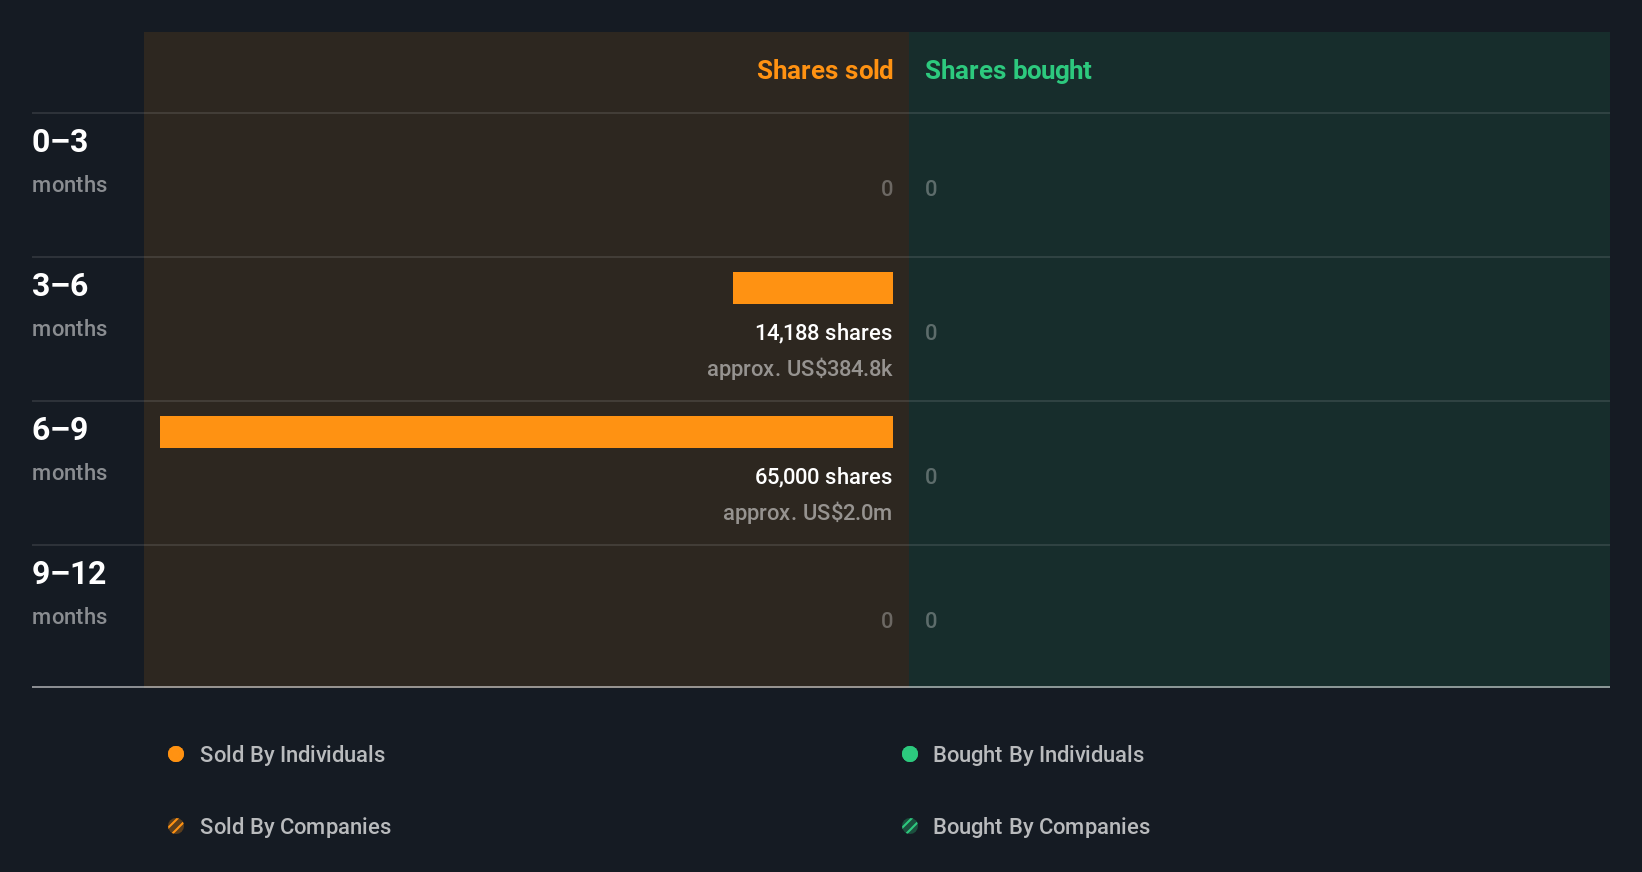
Task: Select the Shares bought column header
Action: [1008, 70]
